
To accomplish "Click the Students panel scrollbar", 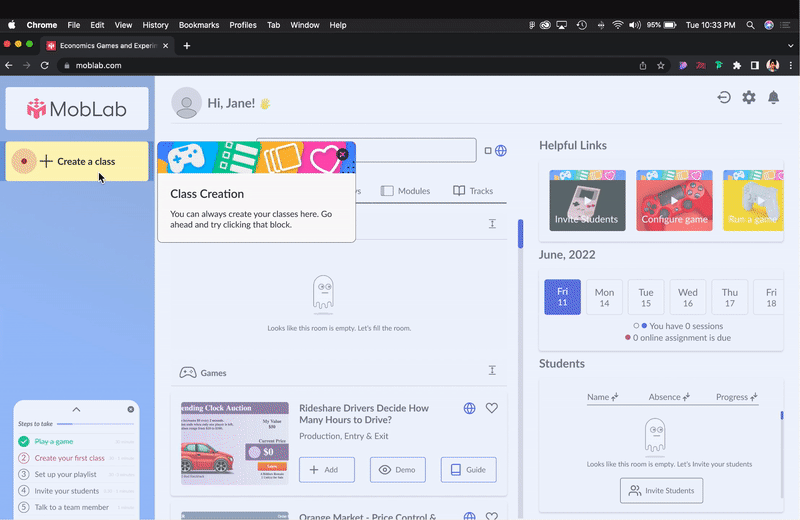I will click(x=782, y=415).
